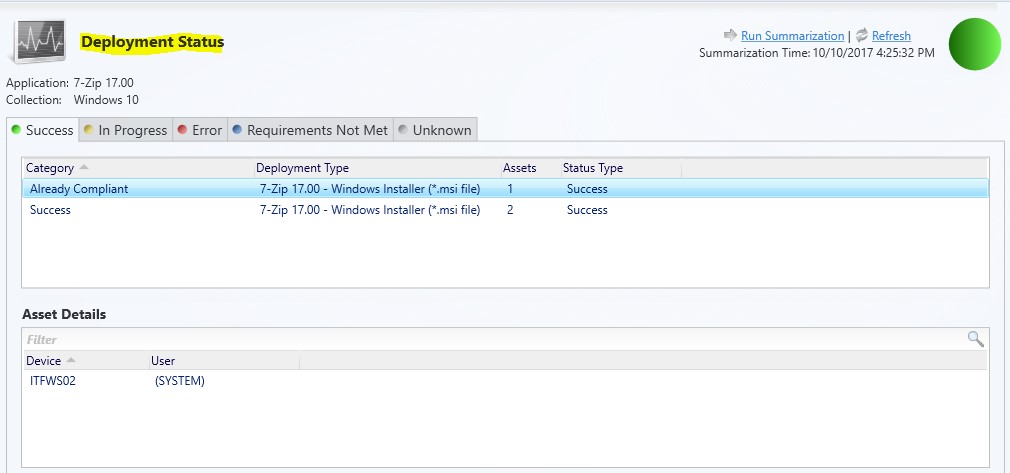Screen dimensions: 1010x473
Task: Click the (SYSTEM) user cell
Action: point(180,381)
